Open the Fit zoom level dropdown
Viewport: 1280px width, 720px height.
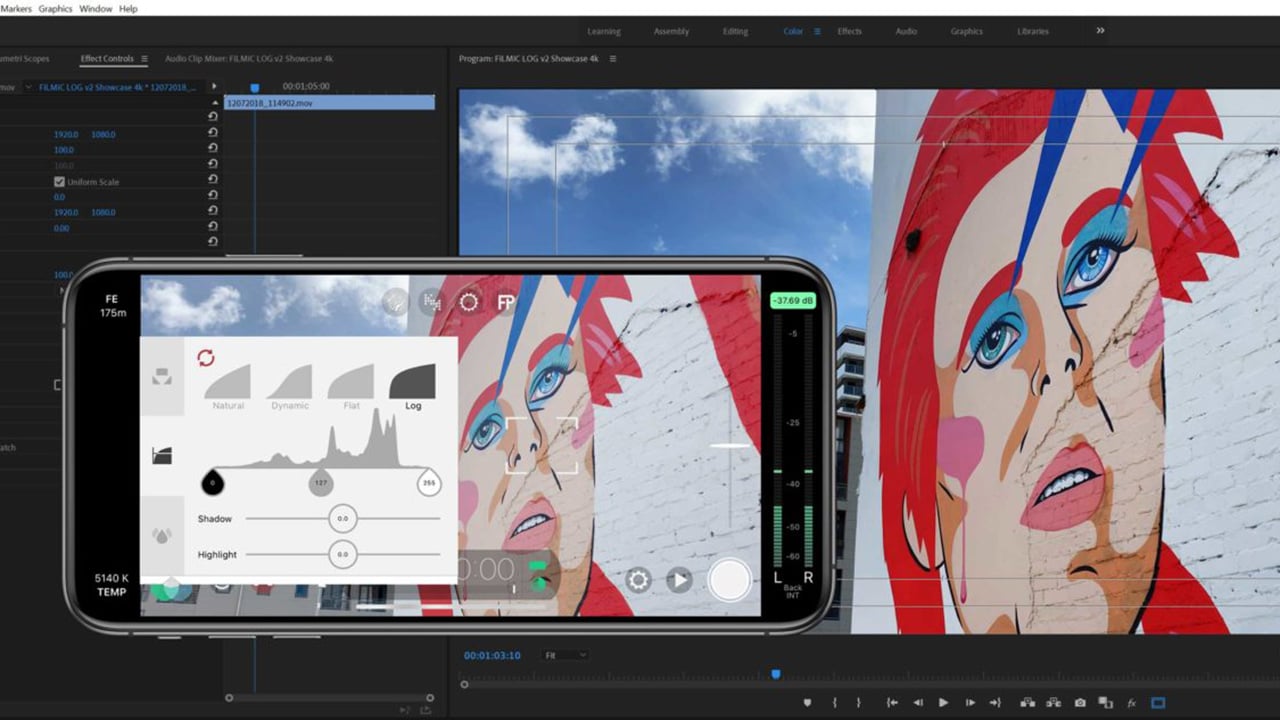tap(565, 655)
